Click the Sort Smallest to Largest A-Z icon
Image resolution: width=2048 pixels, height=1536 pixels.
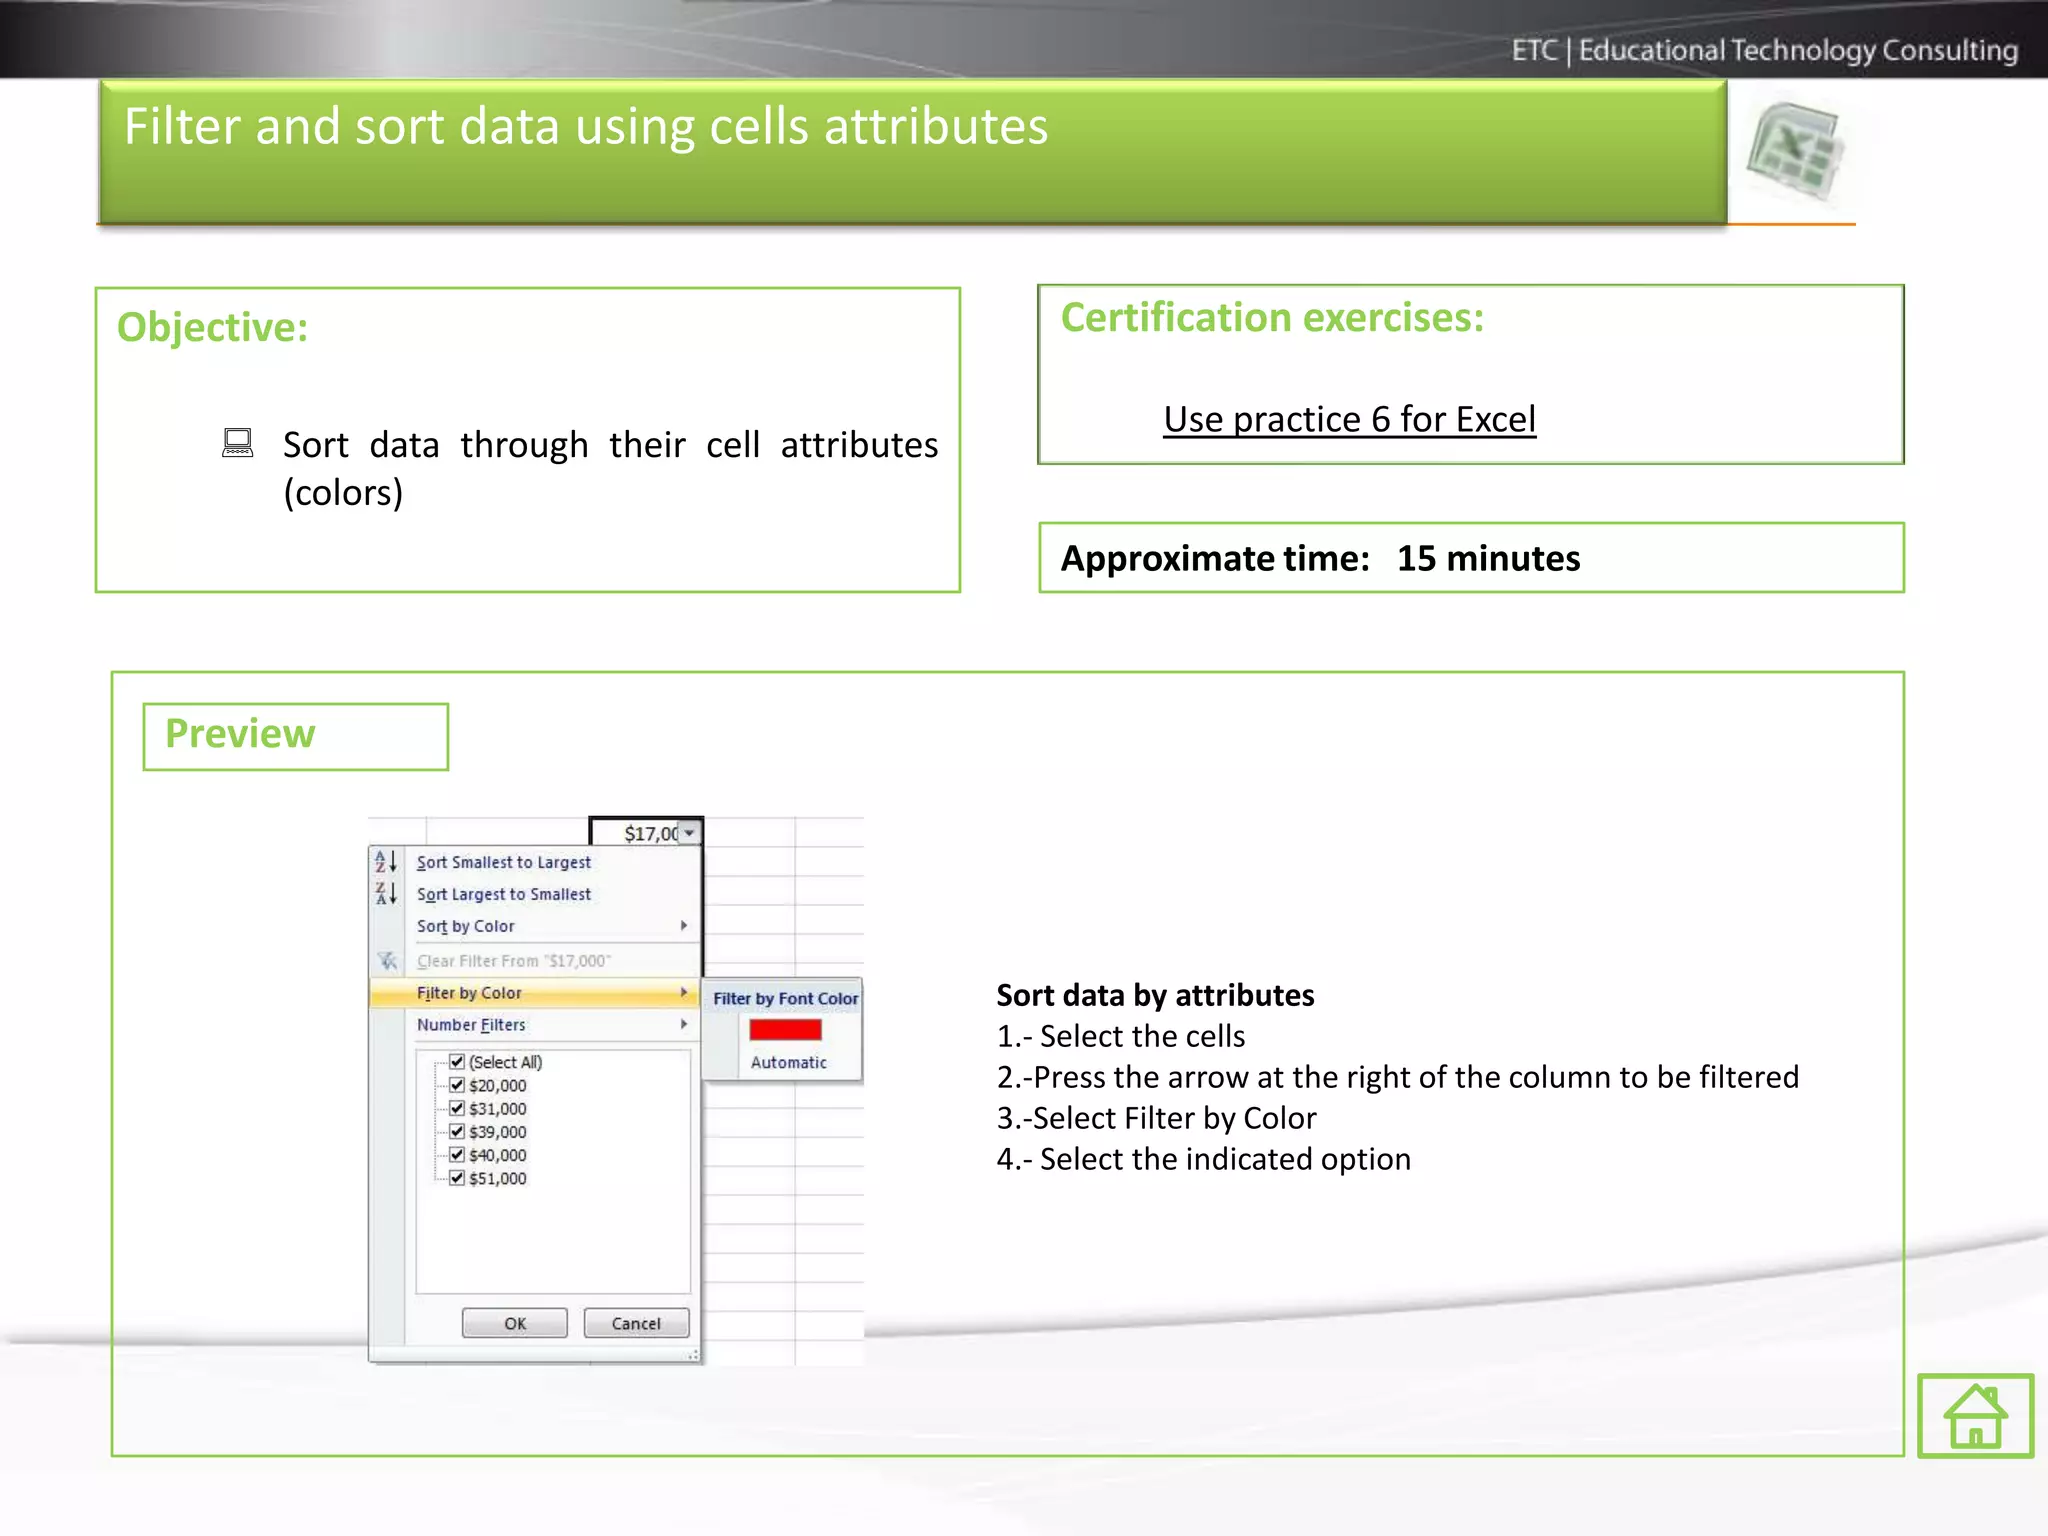[x=386, y=861]
